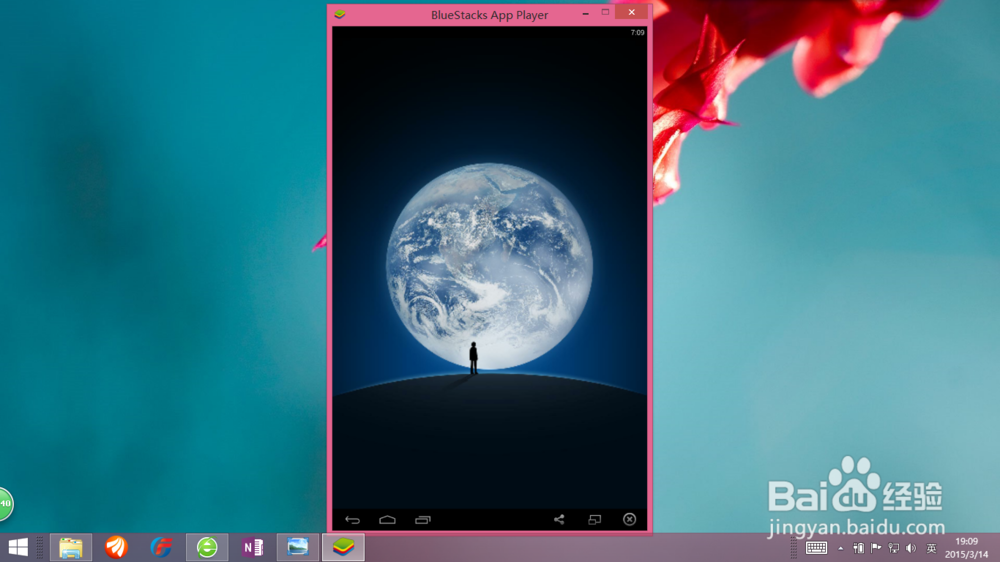
Task: Open the Windows Start button
Action: [x=18, y=547]
